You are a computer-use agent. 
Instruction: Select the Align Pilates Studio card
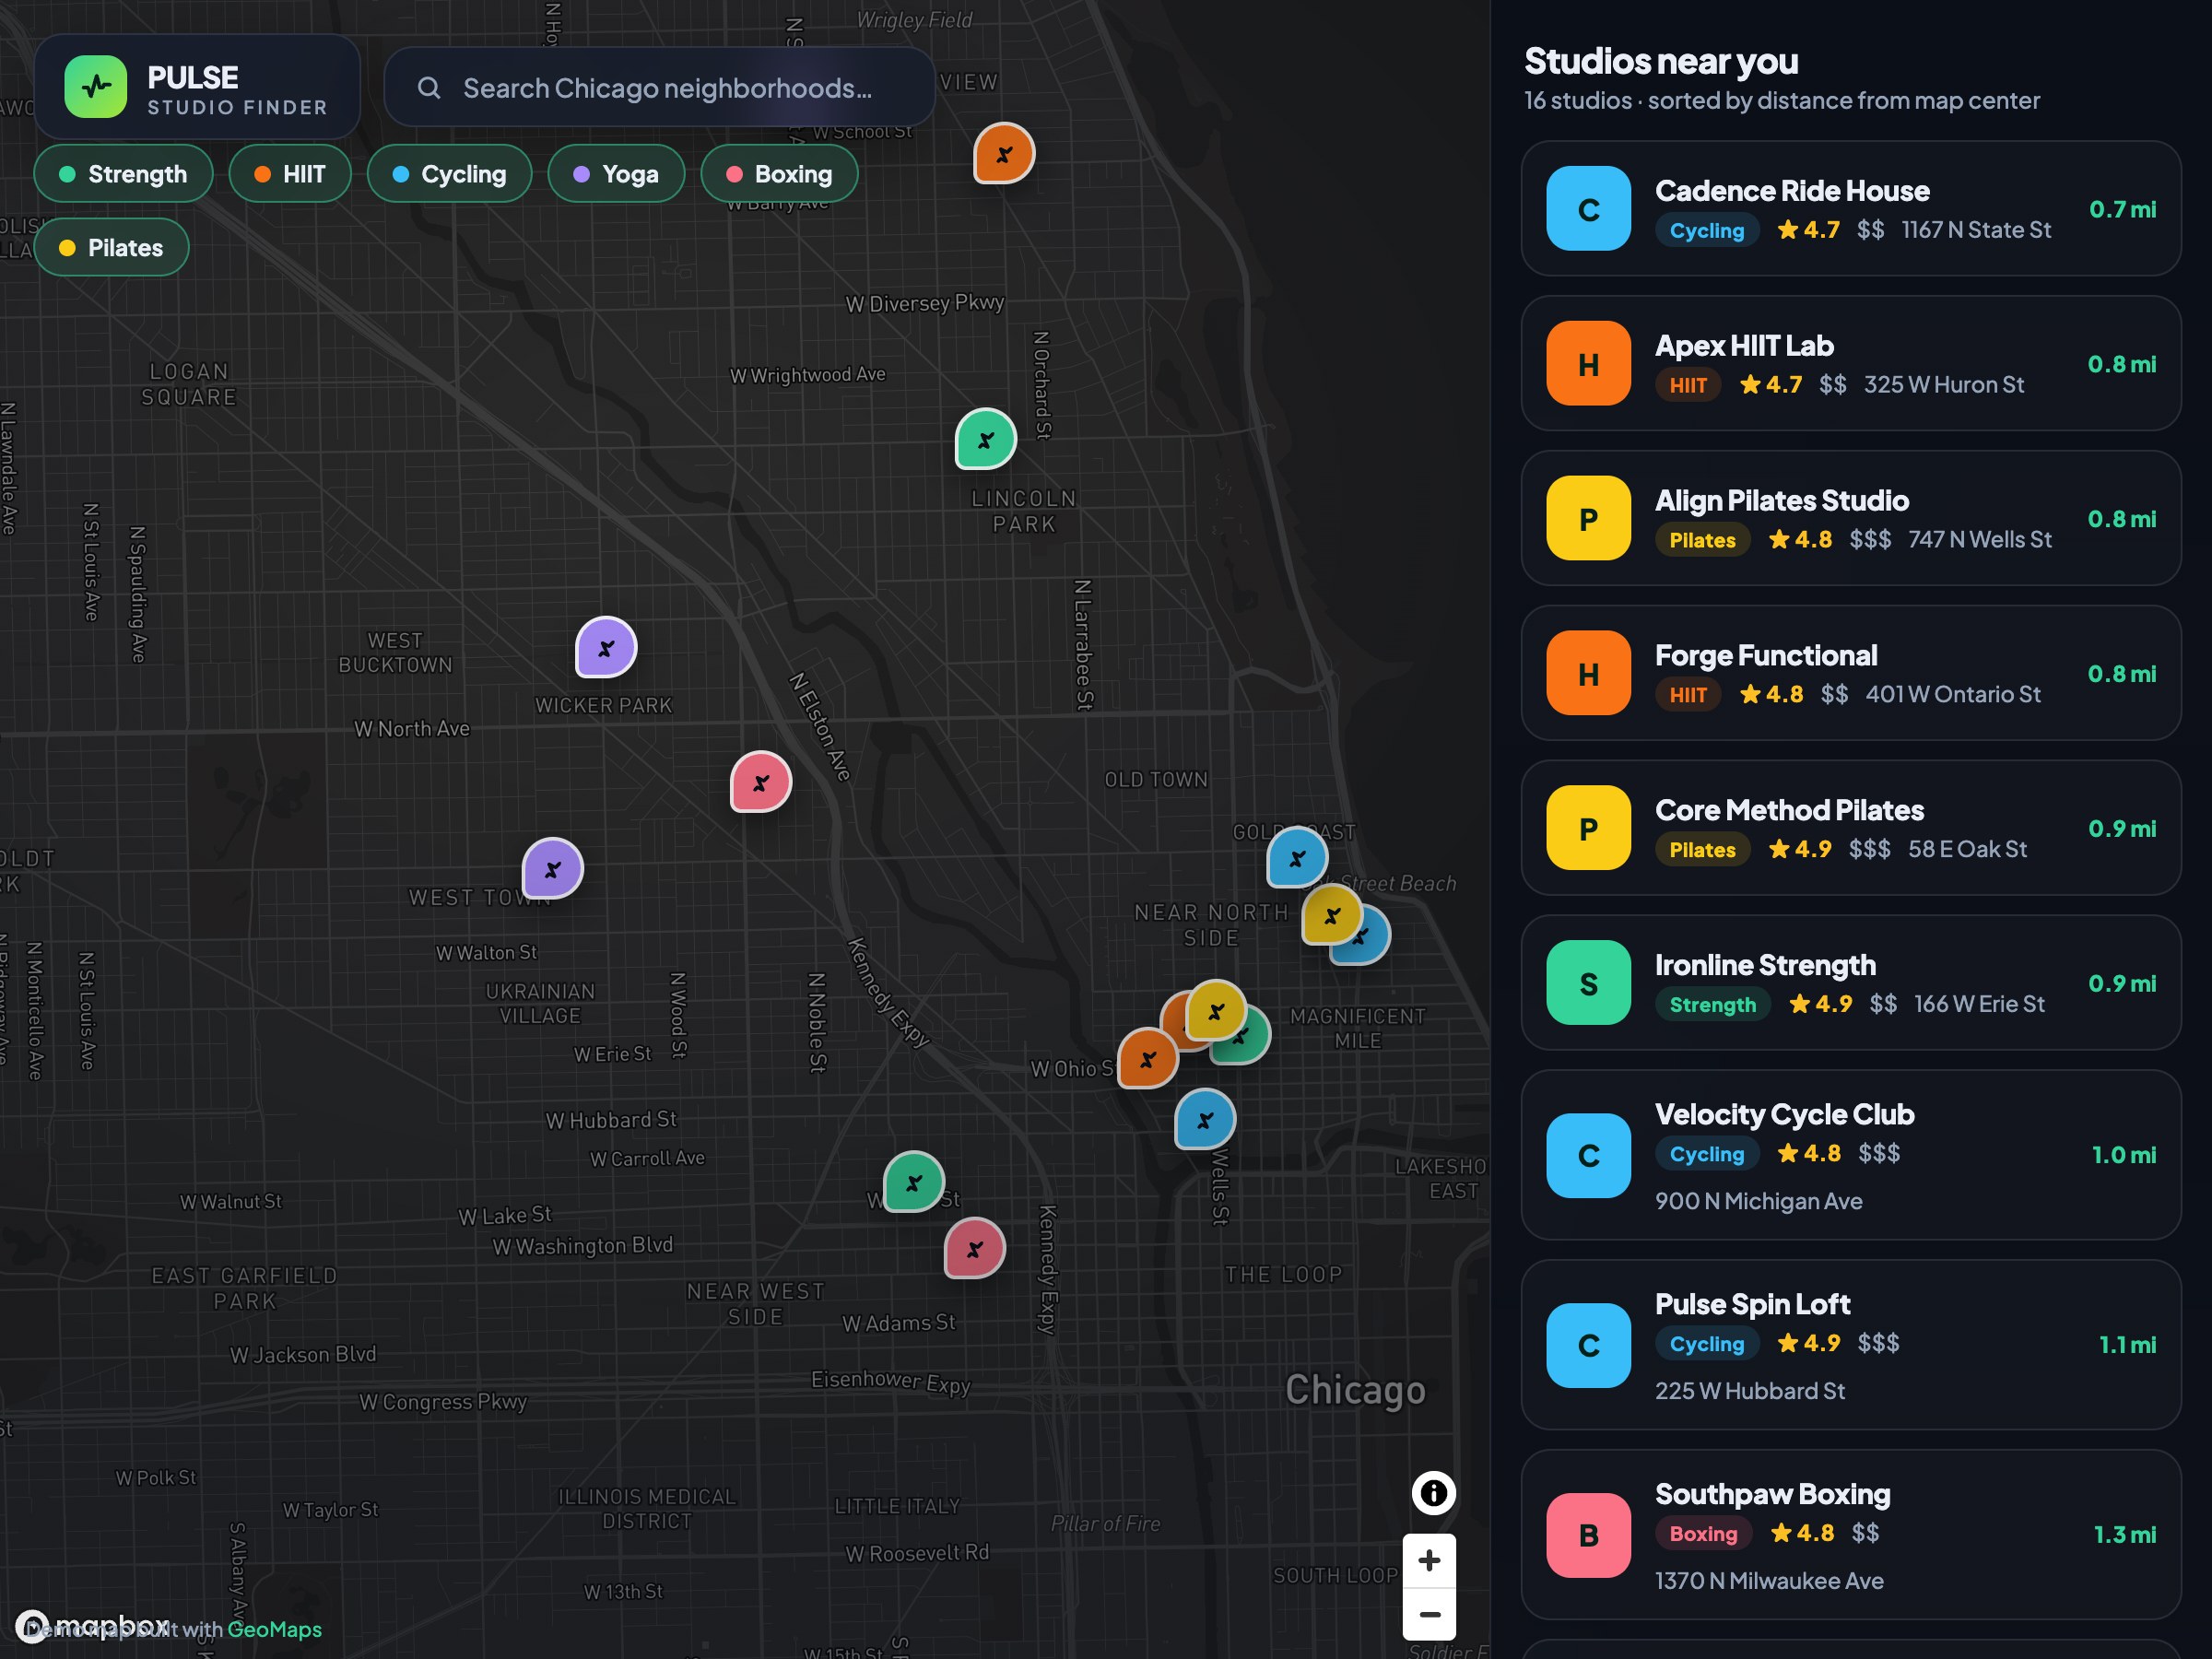coord(1850,519)
